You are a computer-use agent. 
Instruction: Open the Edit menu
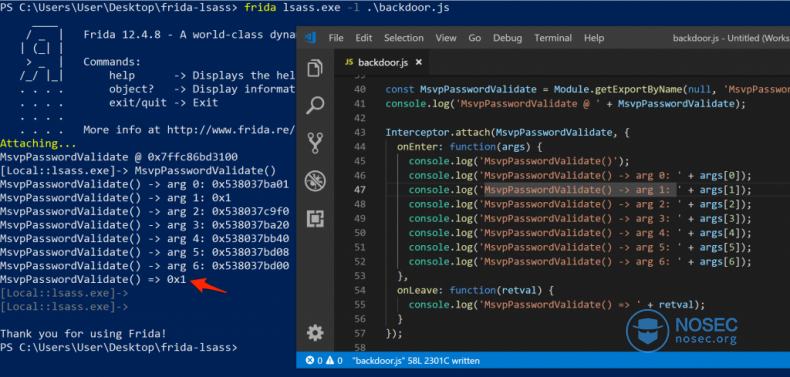[363, 38]
